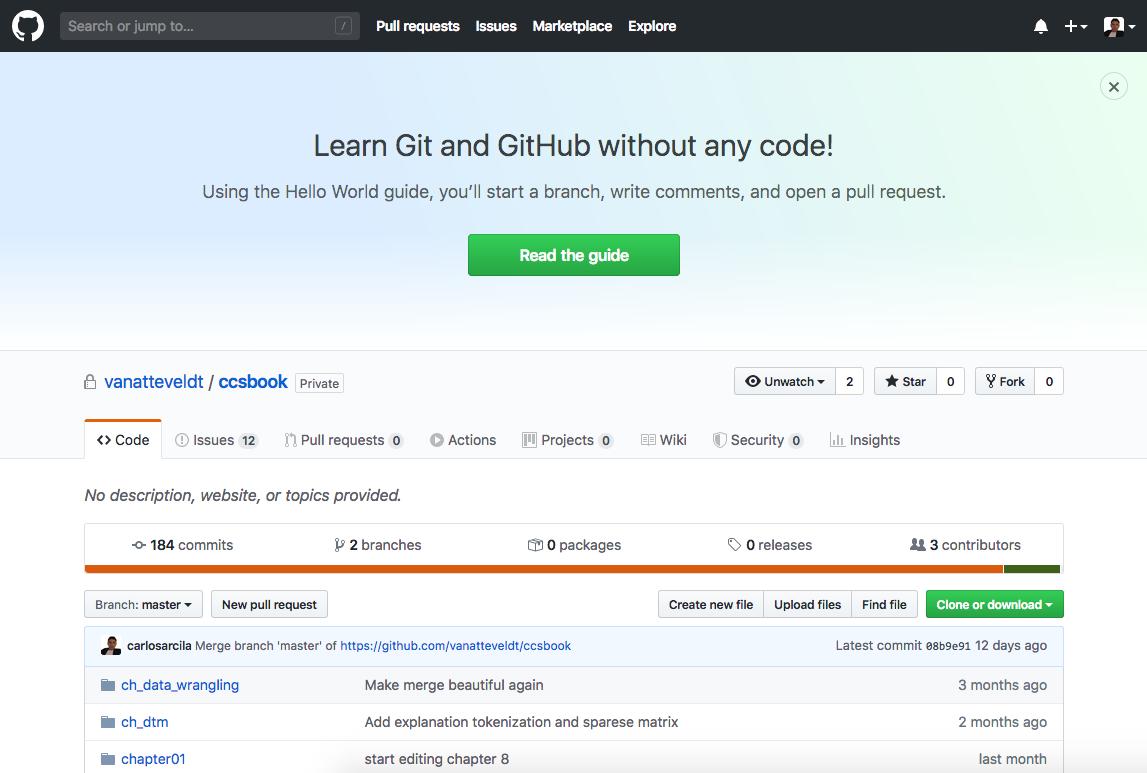This screenshot has width=1147, height=773.
Task: Click carlosarcila commit author avatar
Action: pyautogui.click(x=110, y=646)
